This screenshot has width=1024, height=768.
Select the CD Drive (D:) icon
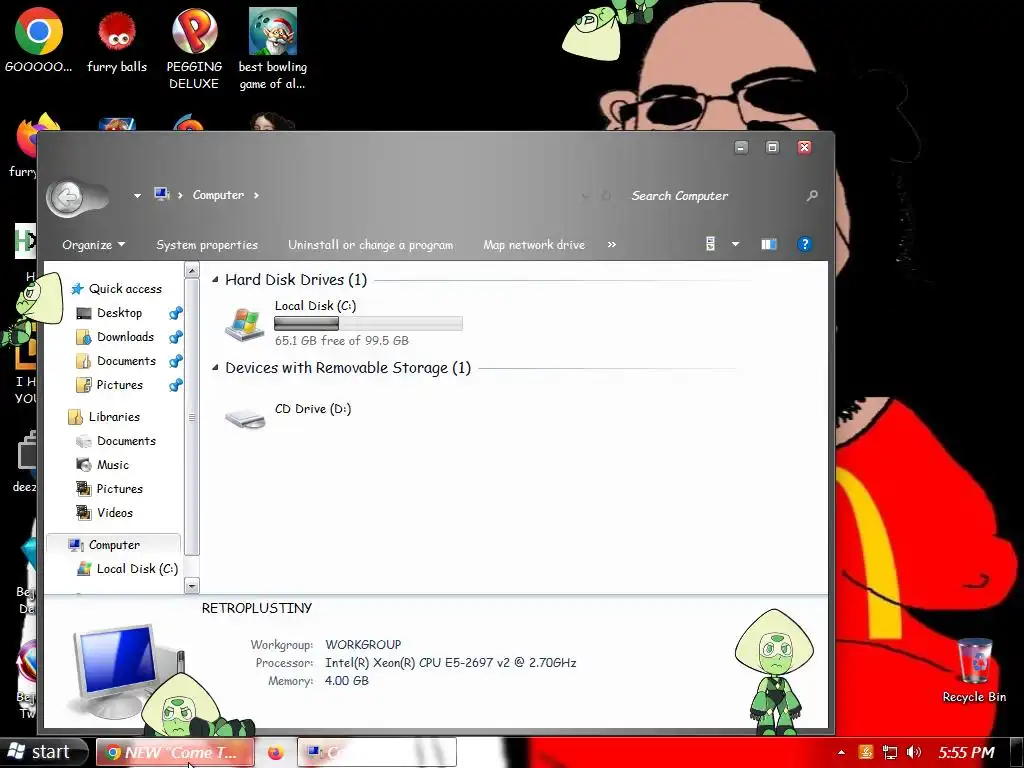tap(245, 417)
